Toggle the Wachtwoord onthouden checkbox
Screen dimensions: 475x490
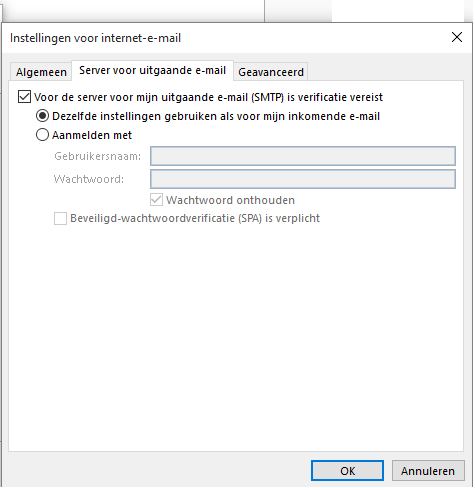pos(156,200)
